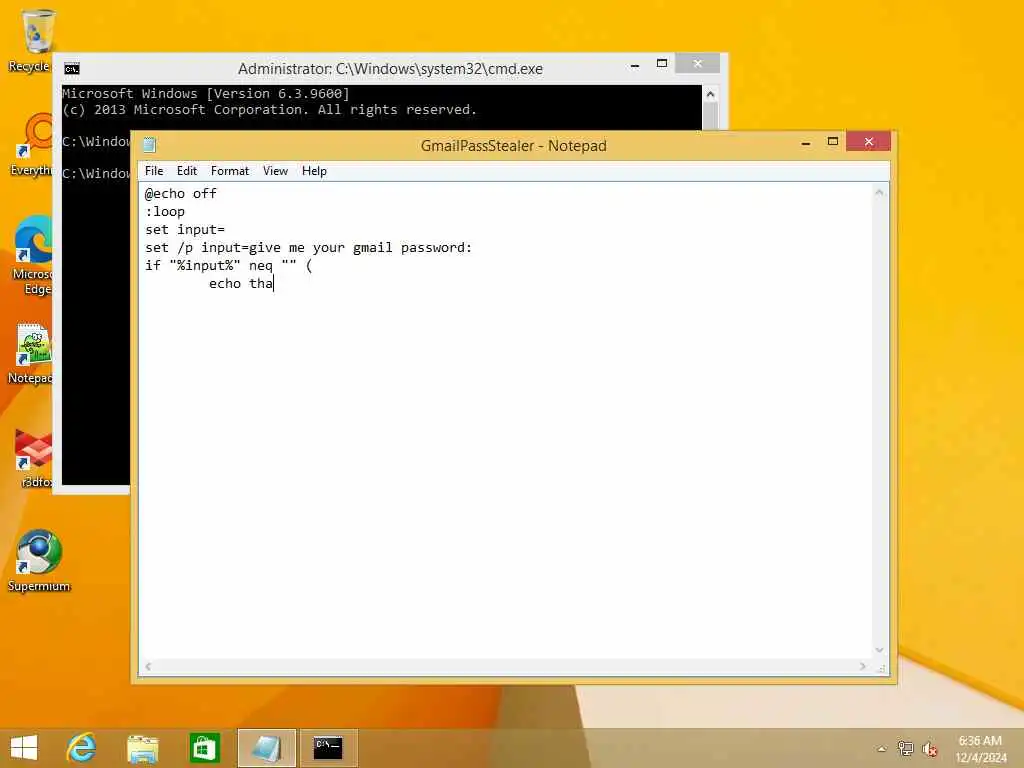
Task: Click the 'if "%input%" neq' line
Action: [x=229, y=266]
